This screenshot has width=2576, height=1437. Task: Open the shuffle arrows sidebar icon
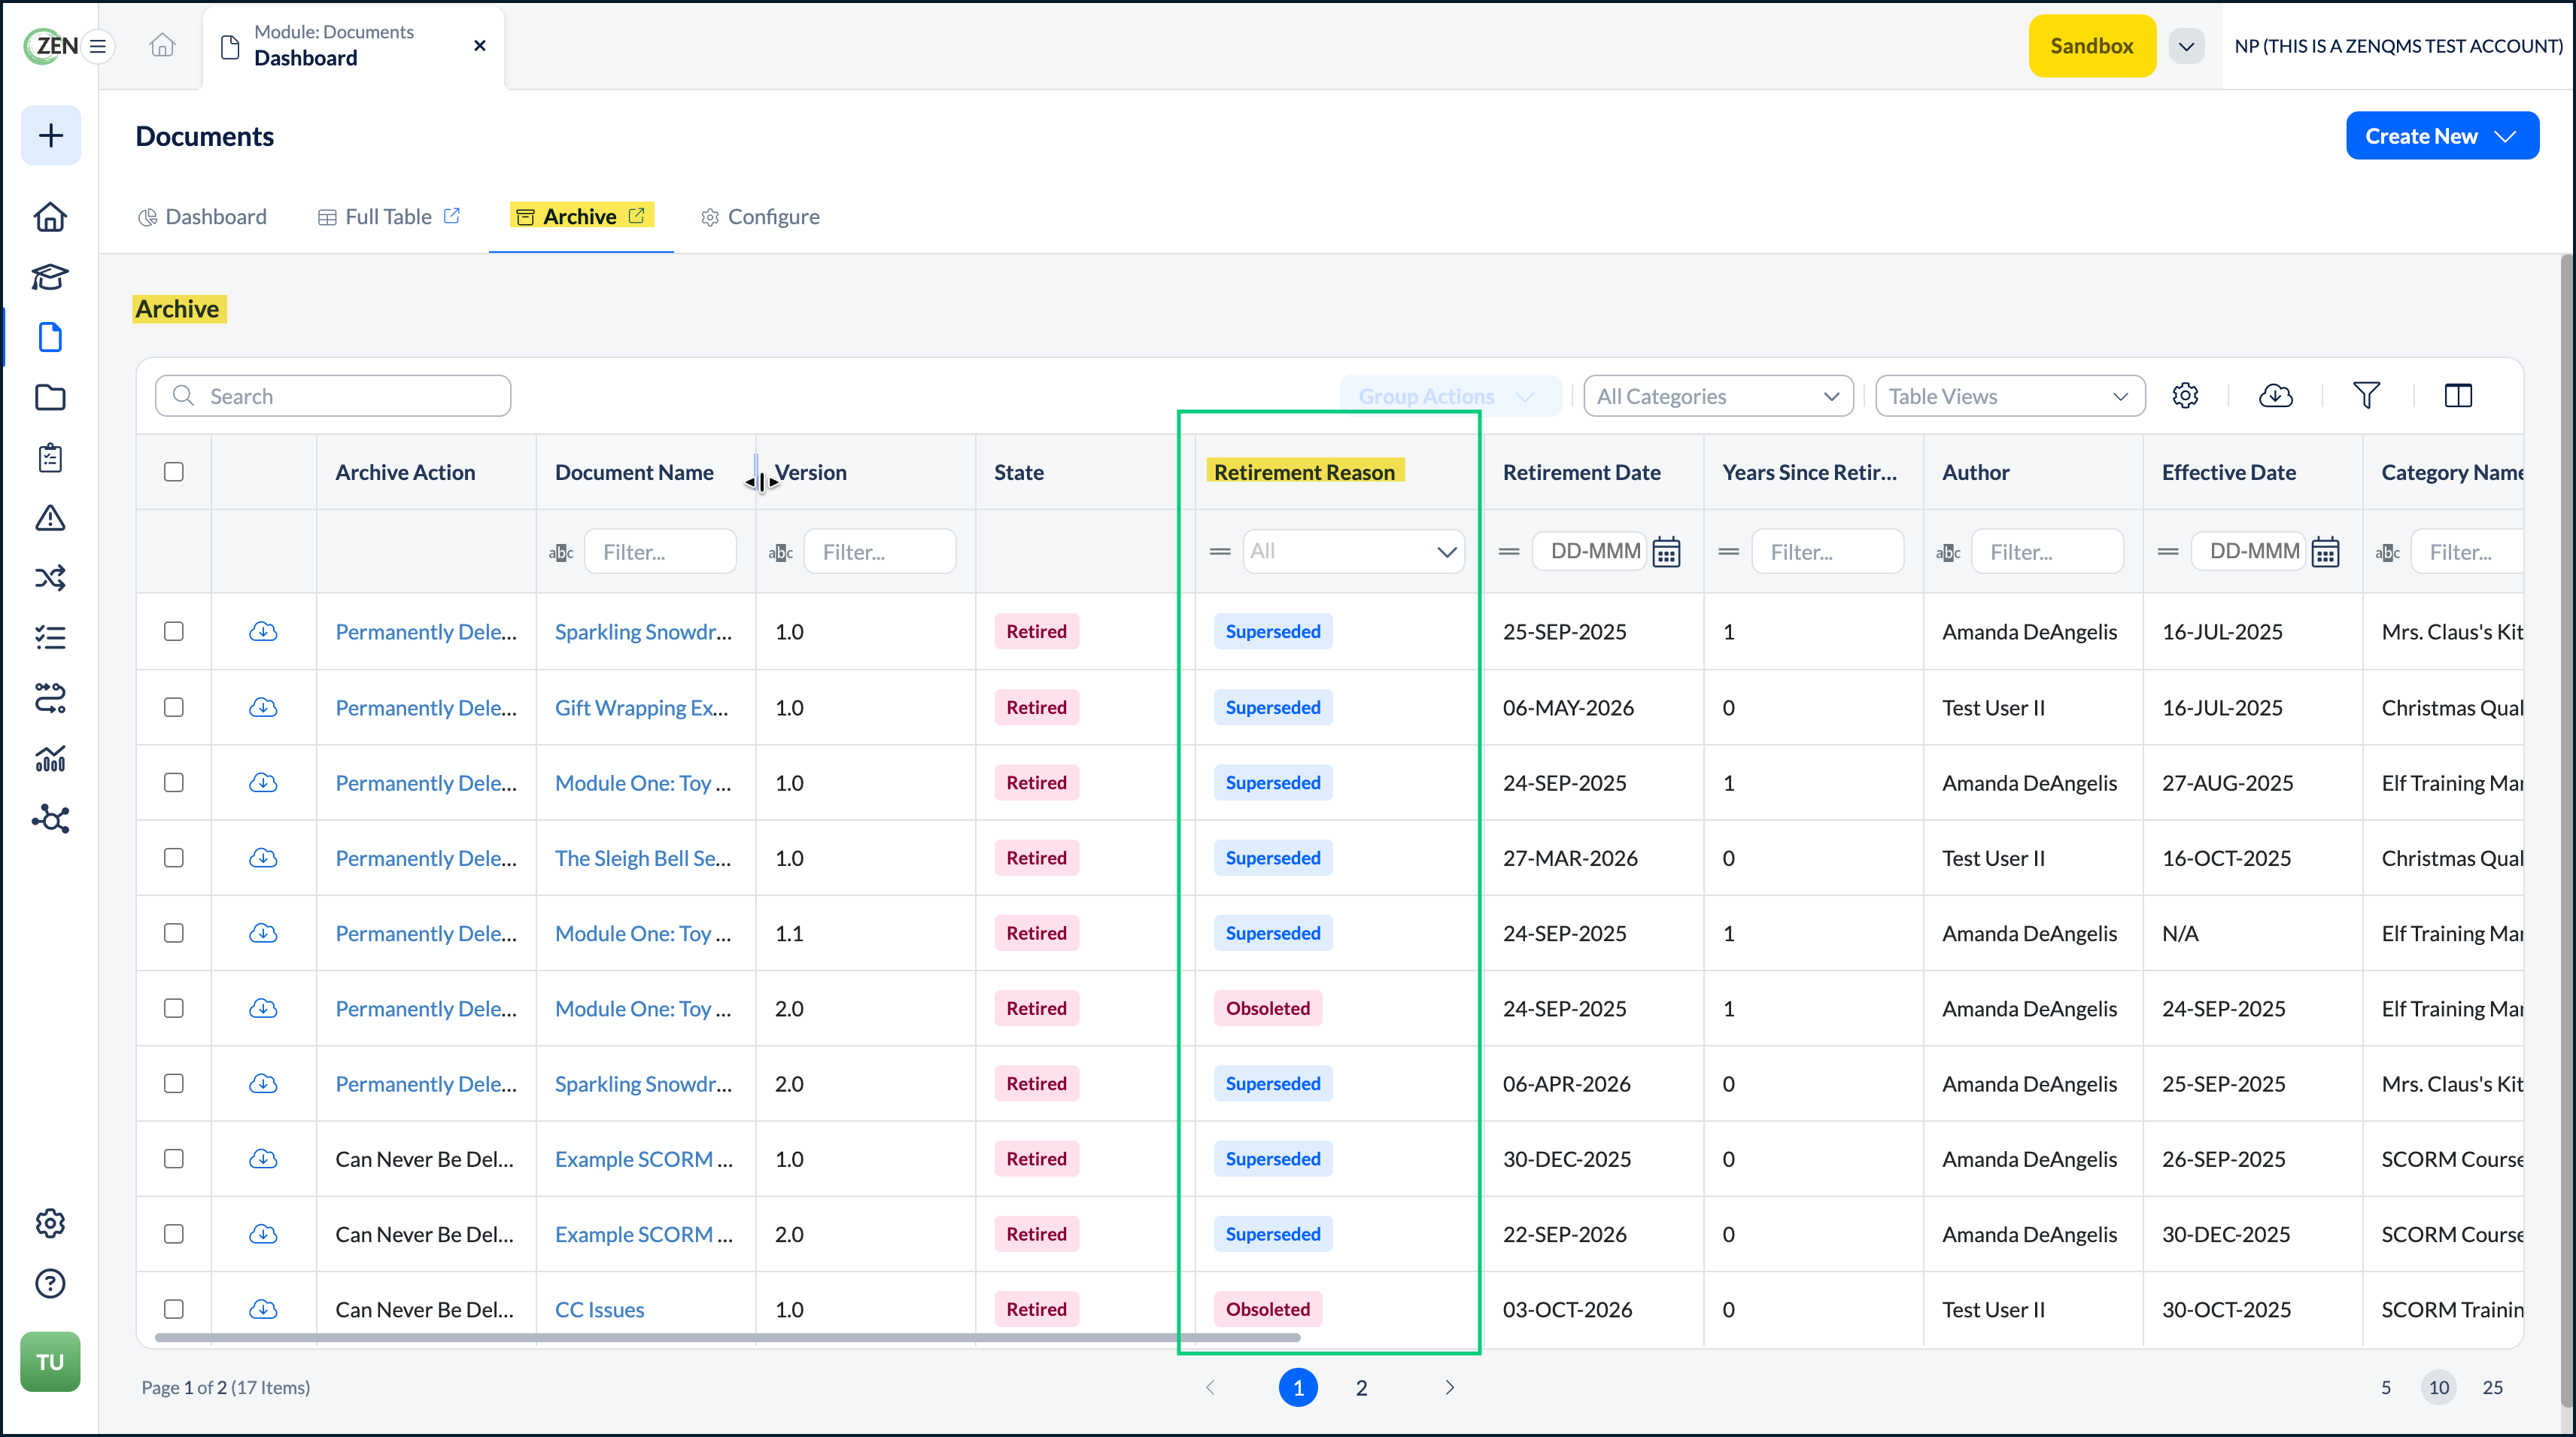[50, 578]
